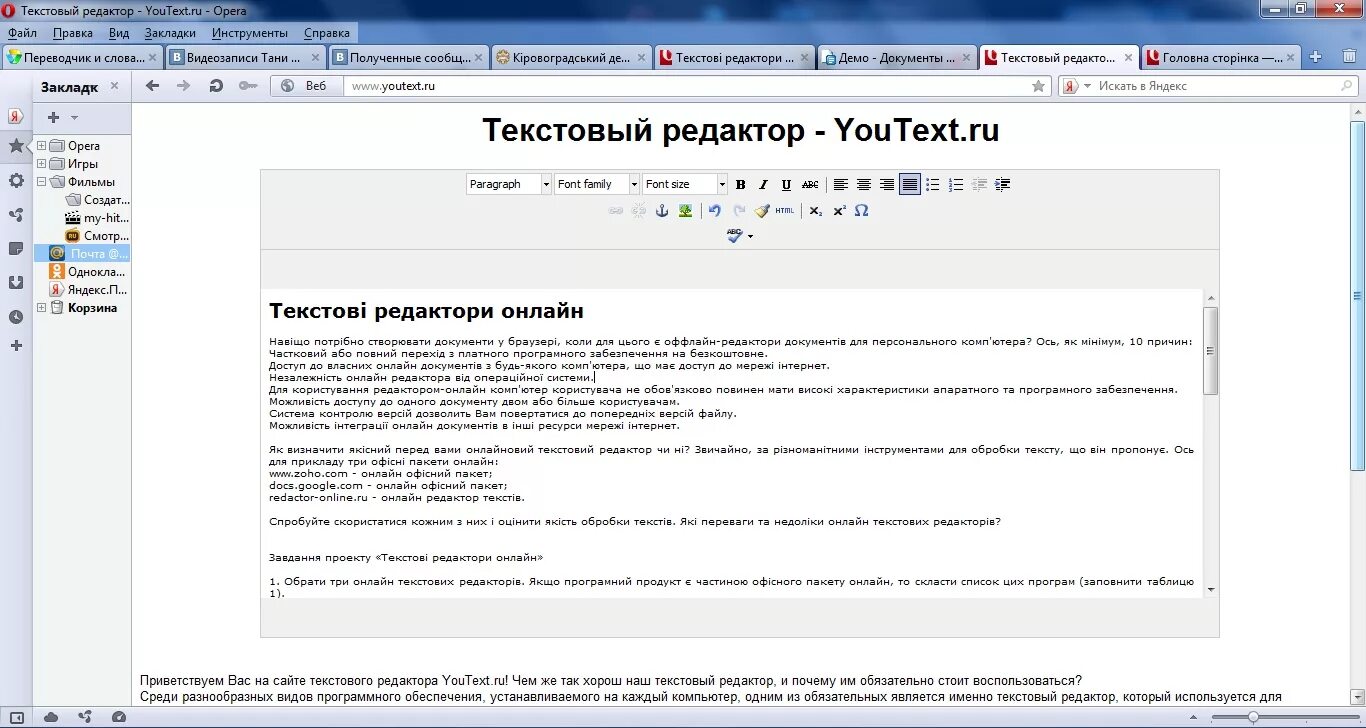
Task: Reload the current page
Action: tap(216, 86)
